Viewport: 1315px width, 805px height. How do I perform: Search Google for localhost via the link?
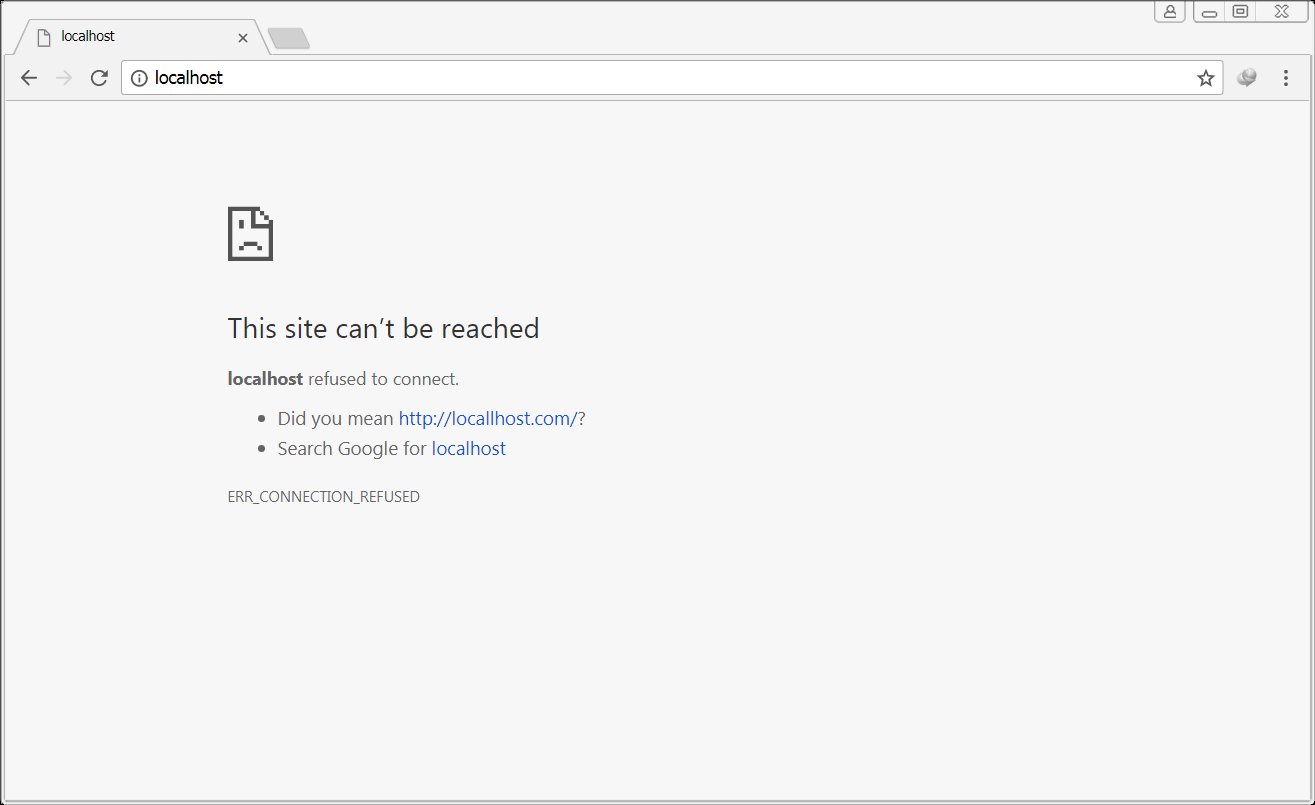coord(468,448)
